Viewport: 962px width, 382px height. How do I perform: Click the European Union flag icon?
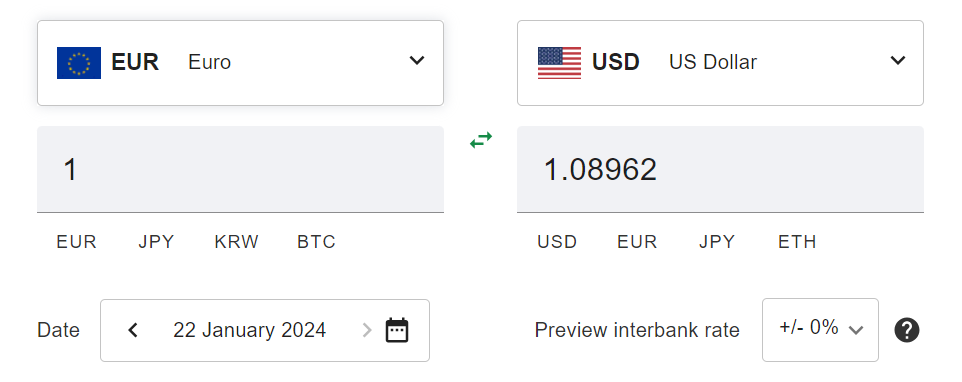pyautogui.click(x=79, y=63)
